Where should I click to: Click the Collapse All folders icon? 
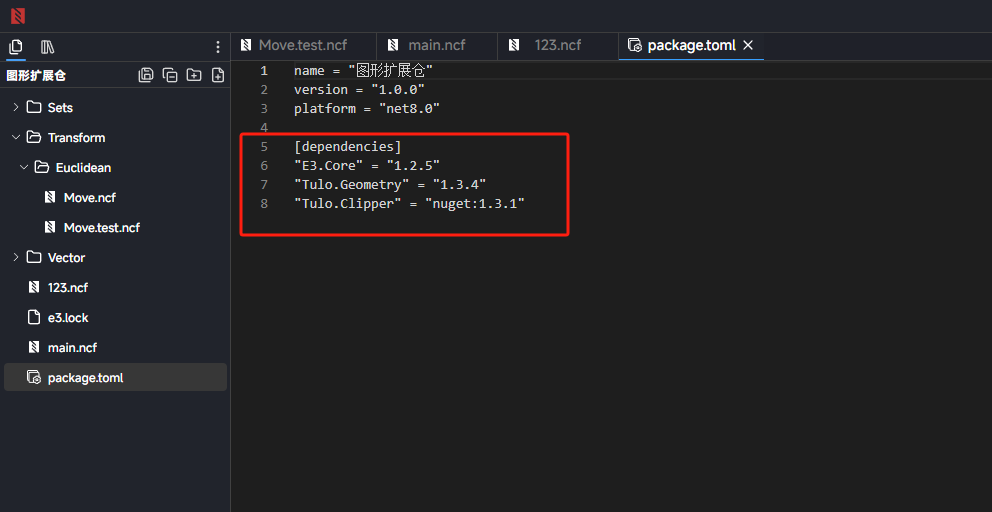click(x=170, y=75)
